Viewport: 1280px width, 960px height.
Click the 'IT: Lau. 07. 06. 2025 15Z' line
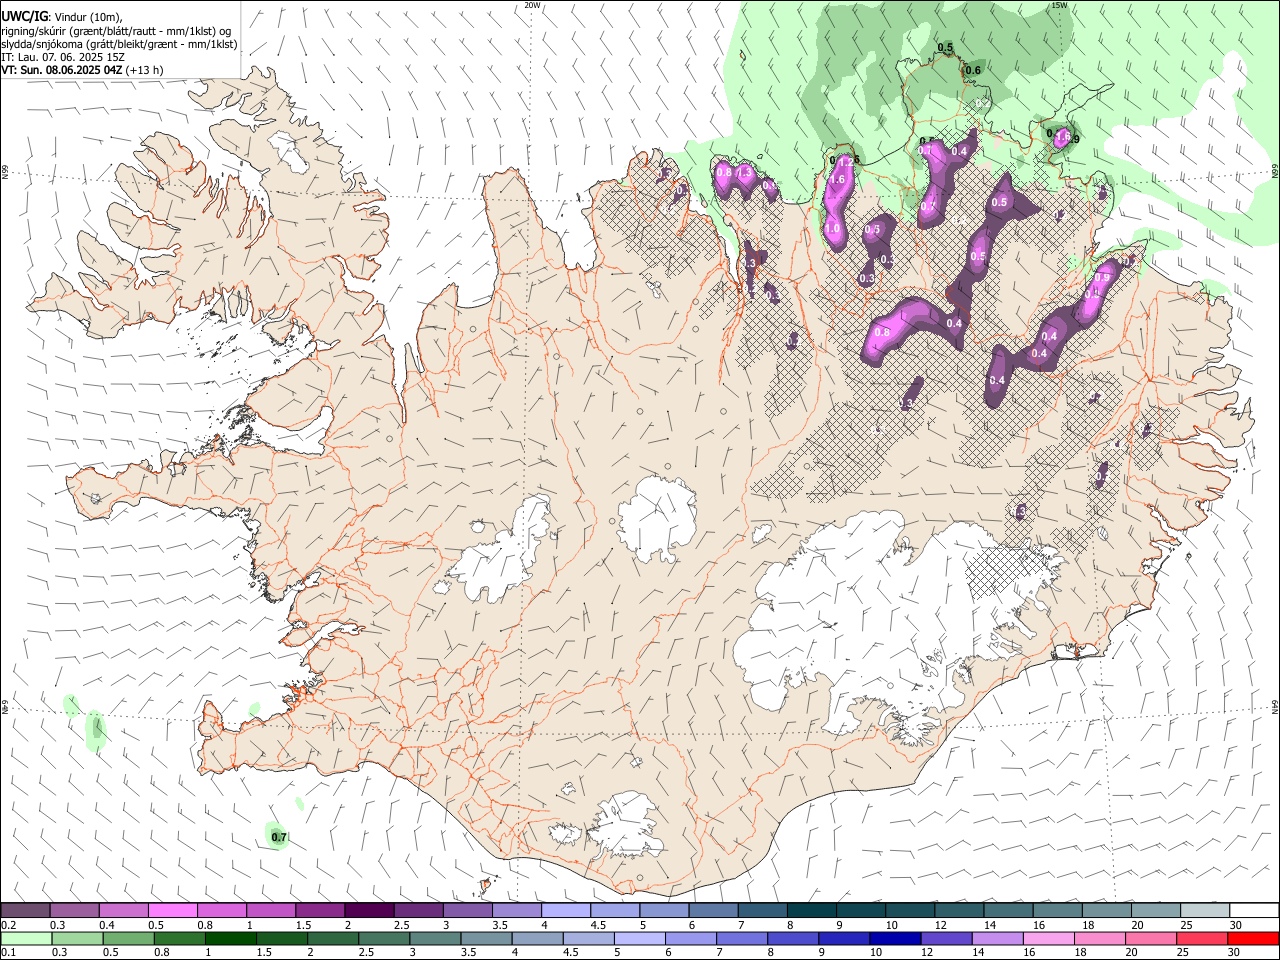tap(63, 57)
